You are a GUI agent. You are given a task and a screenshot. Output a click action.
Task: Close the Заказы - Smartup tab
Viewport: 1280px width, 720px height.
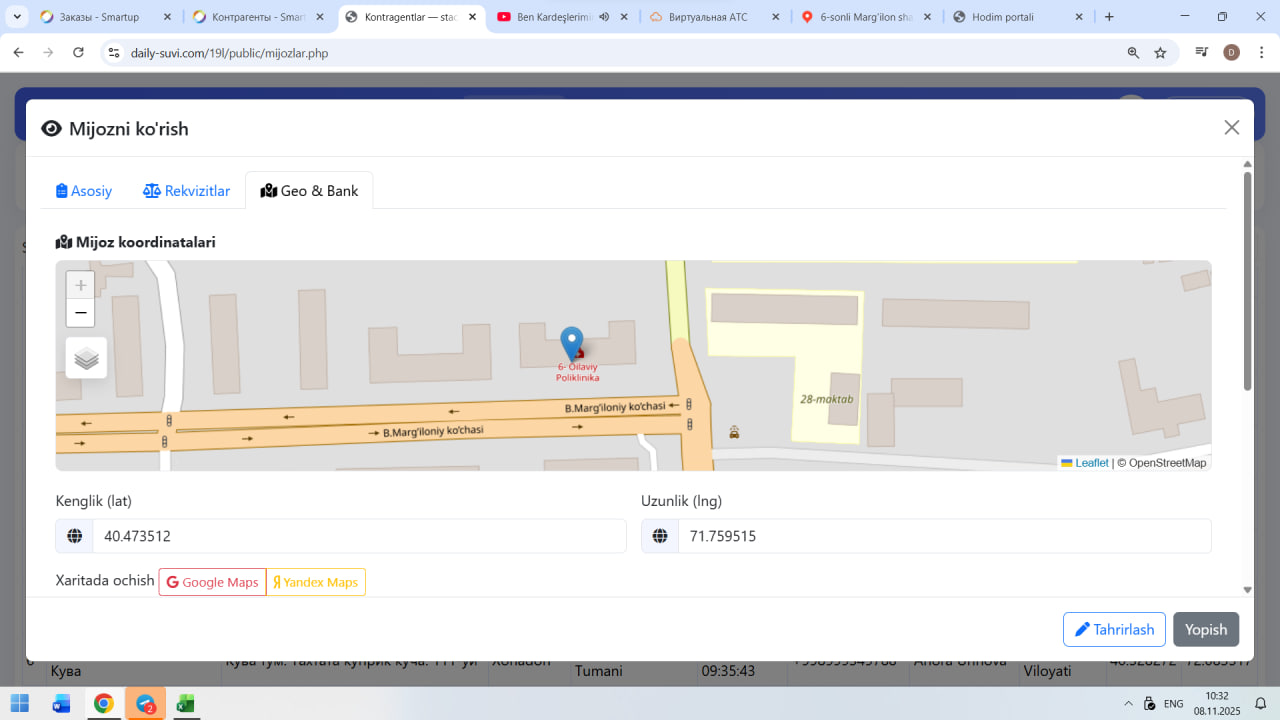point(167,17)
